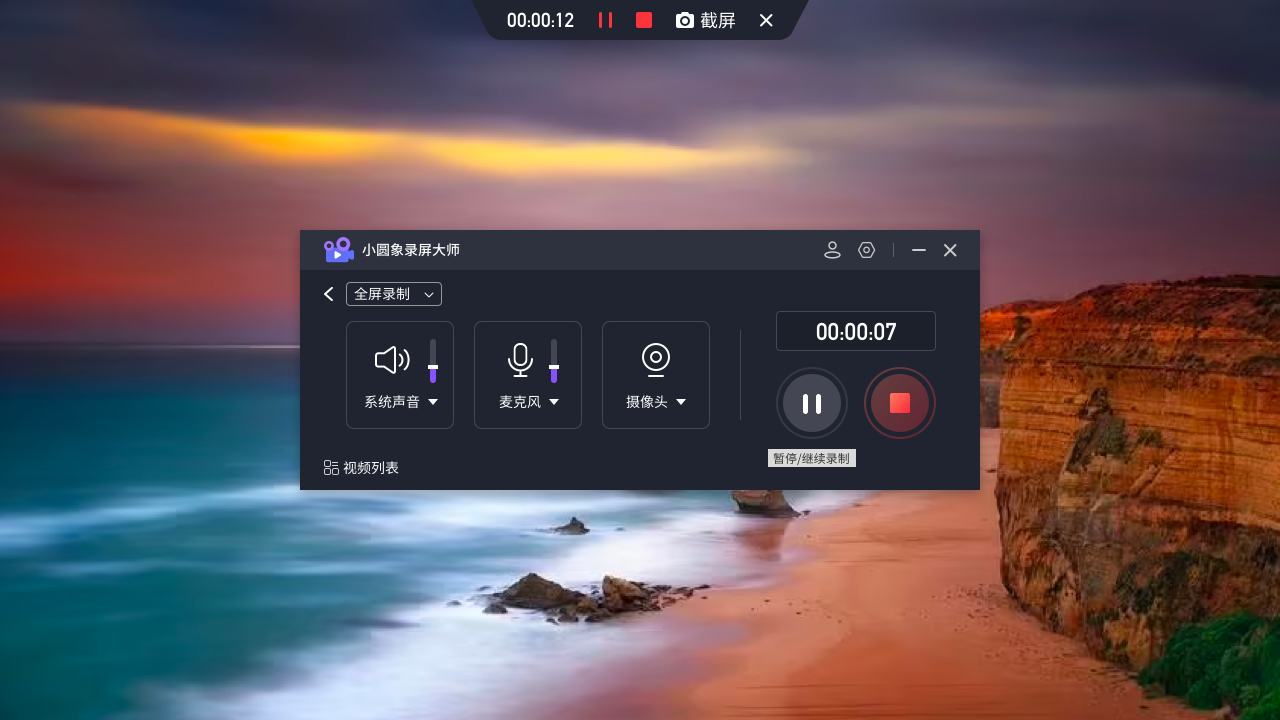This screenshot has height=720, width=1280.
Task: Click the 小圆象录屏大师 app logo
Action: point(339,249)
